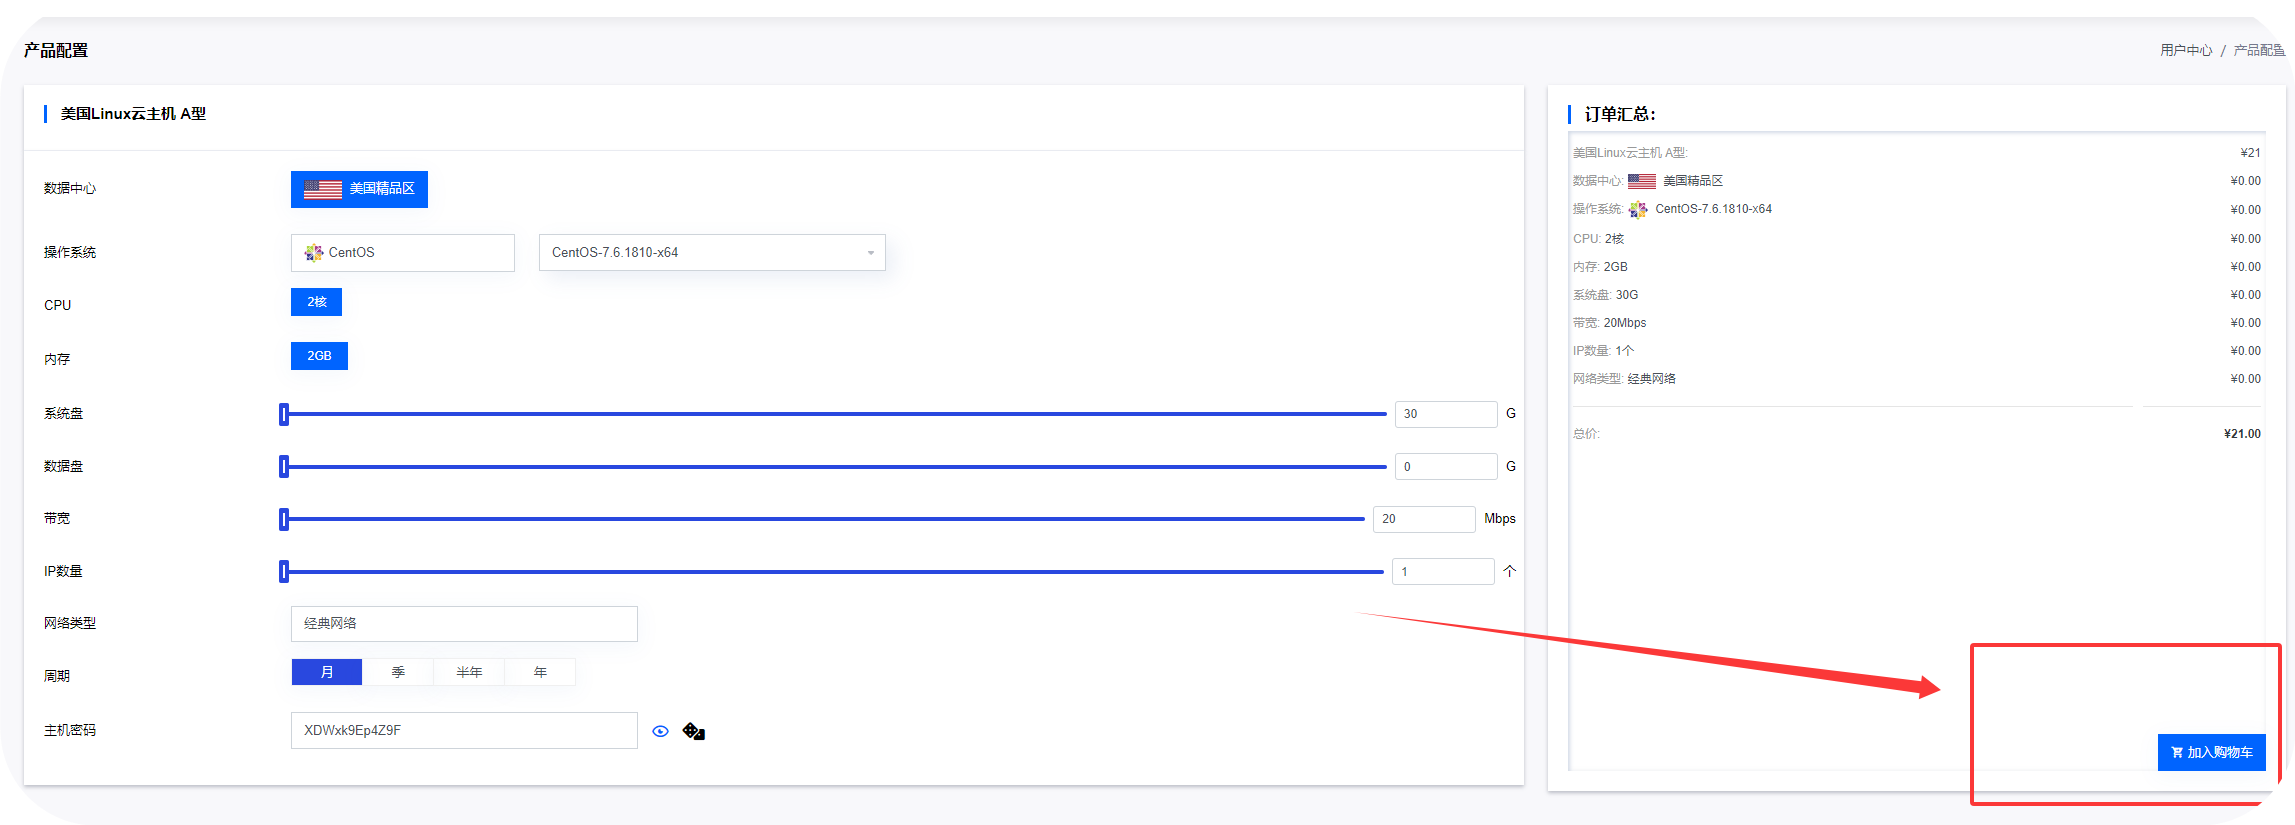Open the CentOS-7.6.1810-x64 version dropdown
Image resolution: width=2295 pixels, height=825 pixels.
click(712, 253)
